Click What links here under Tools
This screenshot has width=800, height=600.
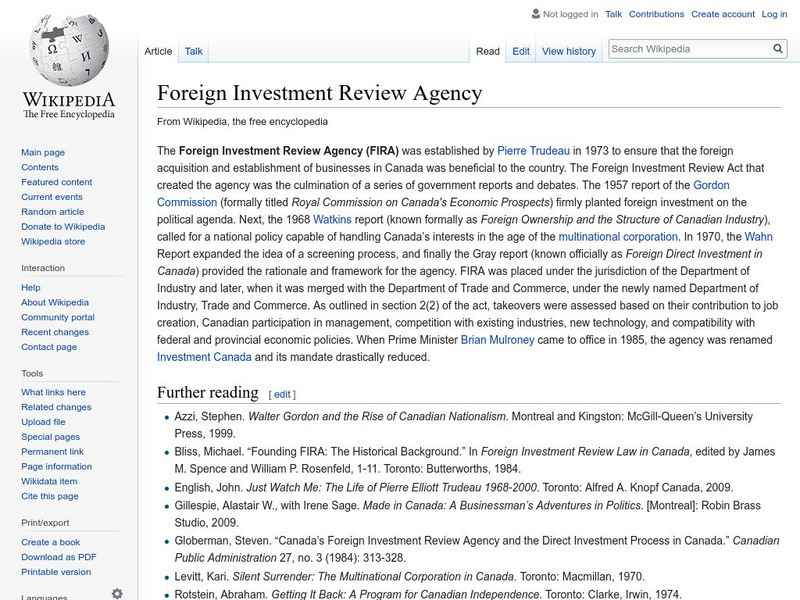point(55,393)
